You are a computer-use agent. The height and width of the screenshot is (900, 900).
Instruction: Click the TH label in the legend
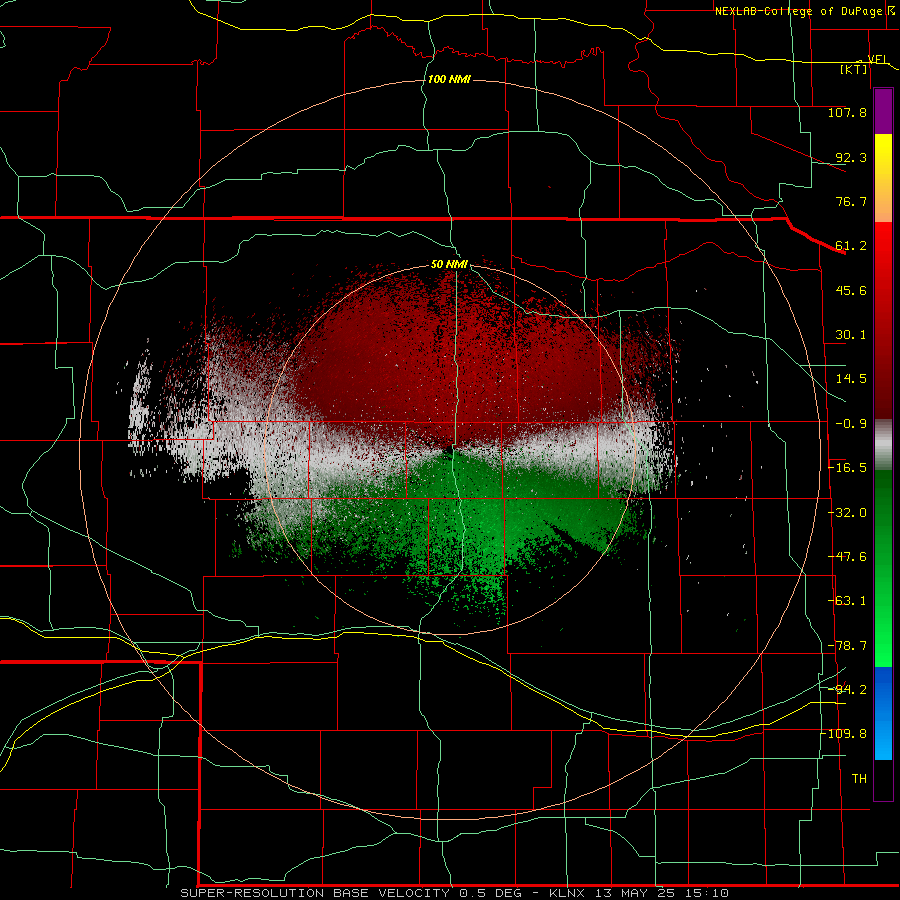click(859, 779)
